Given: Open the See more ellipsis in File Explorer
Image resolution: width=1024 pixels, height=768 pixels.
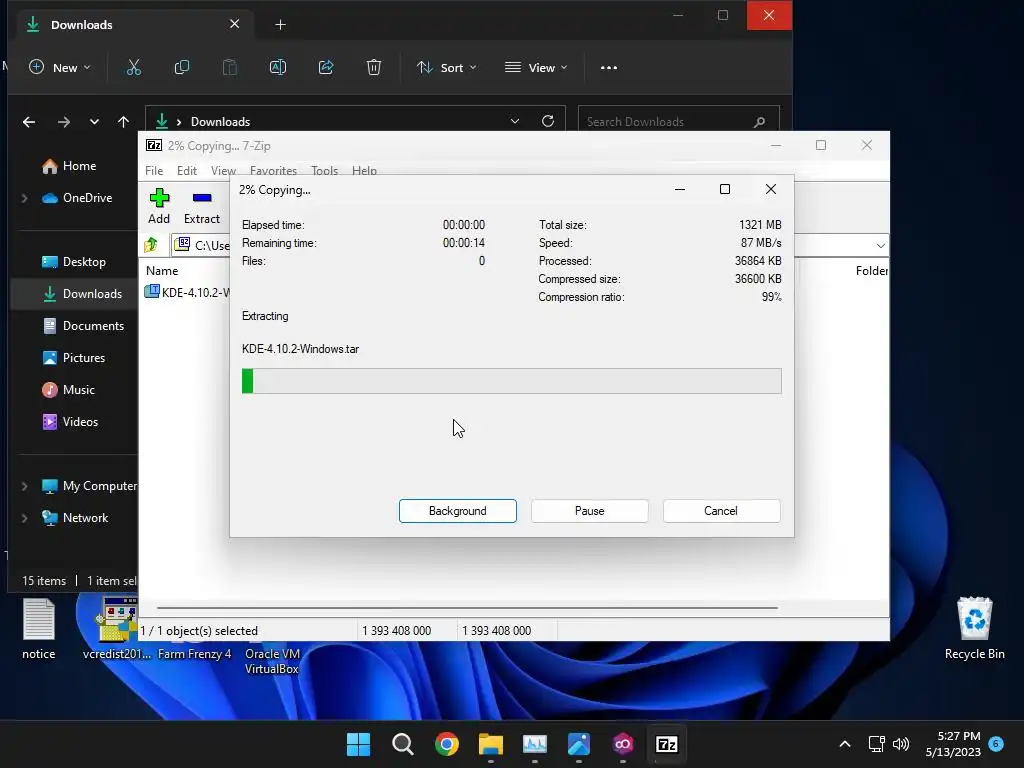Looking at the screenshot, I should pyautogui.click(x=609, y=67).
